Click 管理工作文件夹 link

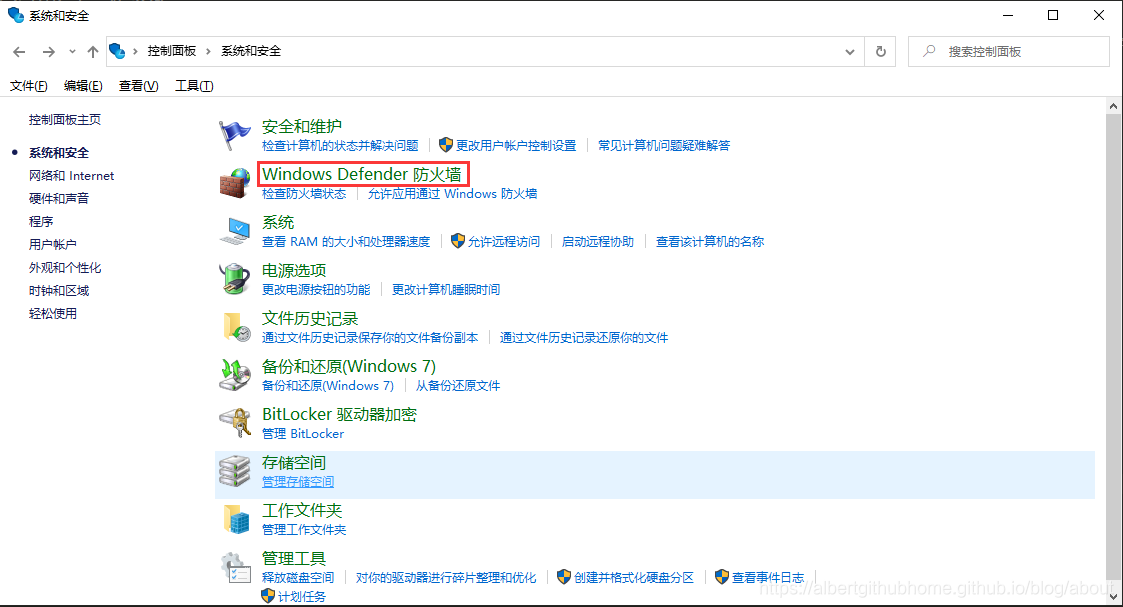(304, 529)
